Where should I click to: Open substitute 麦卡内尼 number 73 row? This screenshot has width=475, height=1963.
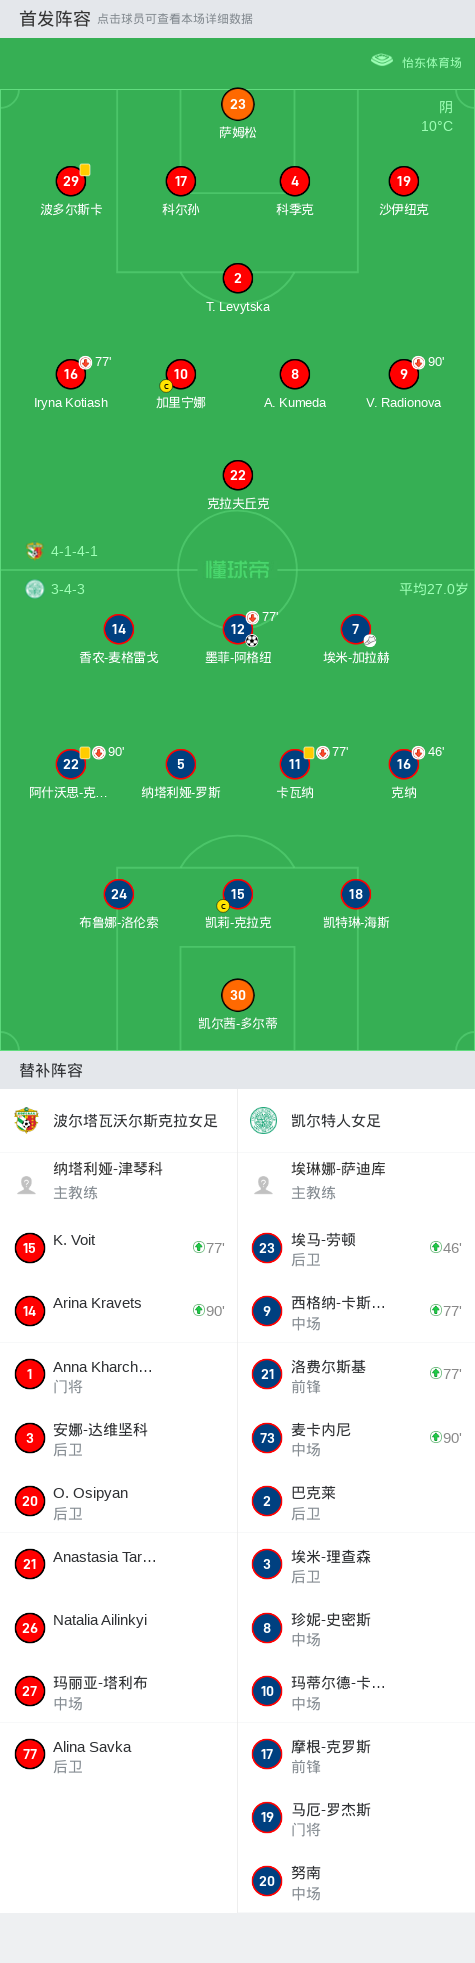point(356,1438)
